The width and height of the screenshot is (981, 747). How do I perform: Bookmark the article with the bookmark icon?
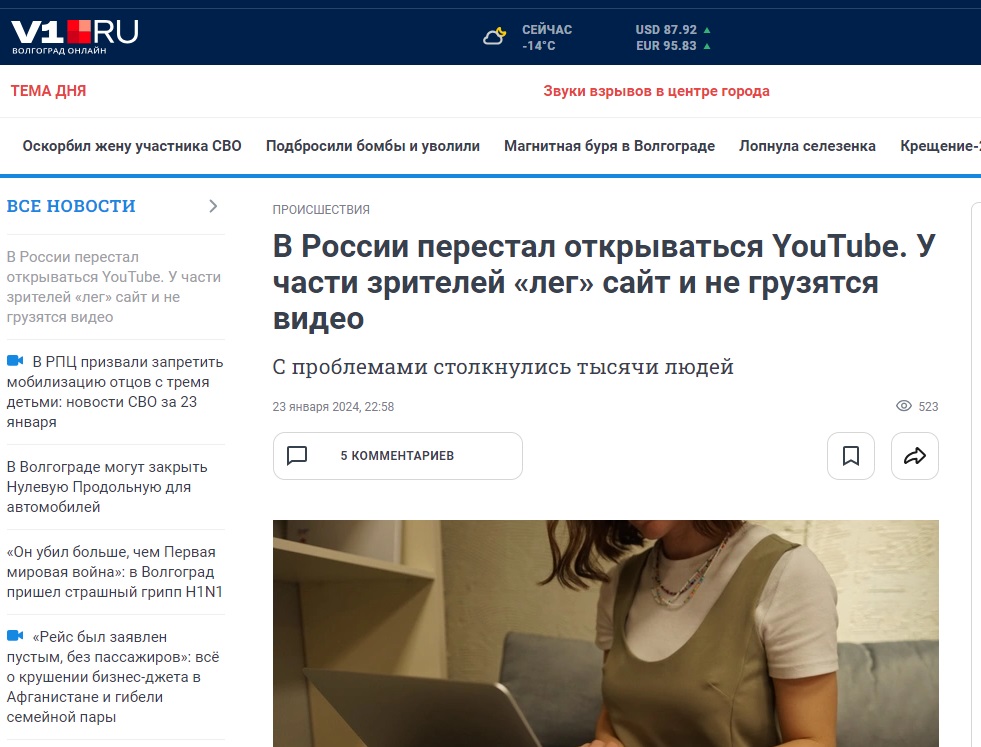(851, 456)
